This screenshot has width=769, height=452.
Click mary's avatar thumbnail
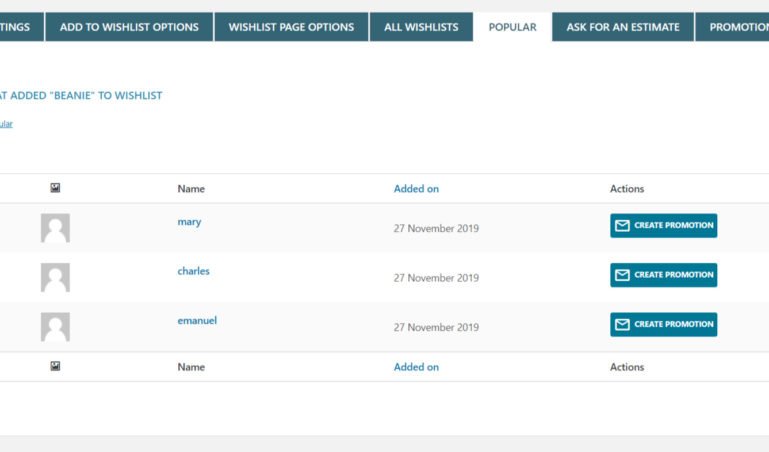55,228
